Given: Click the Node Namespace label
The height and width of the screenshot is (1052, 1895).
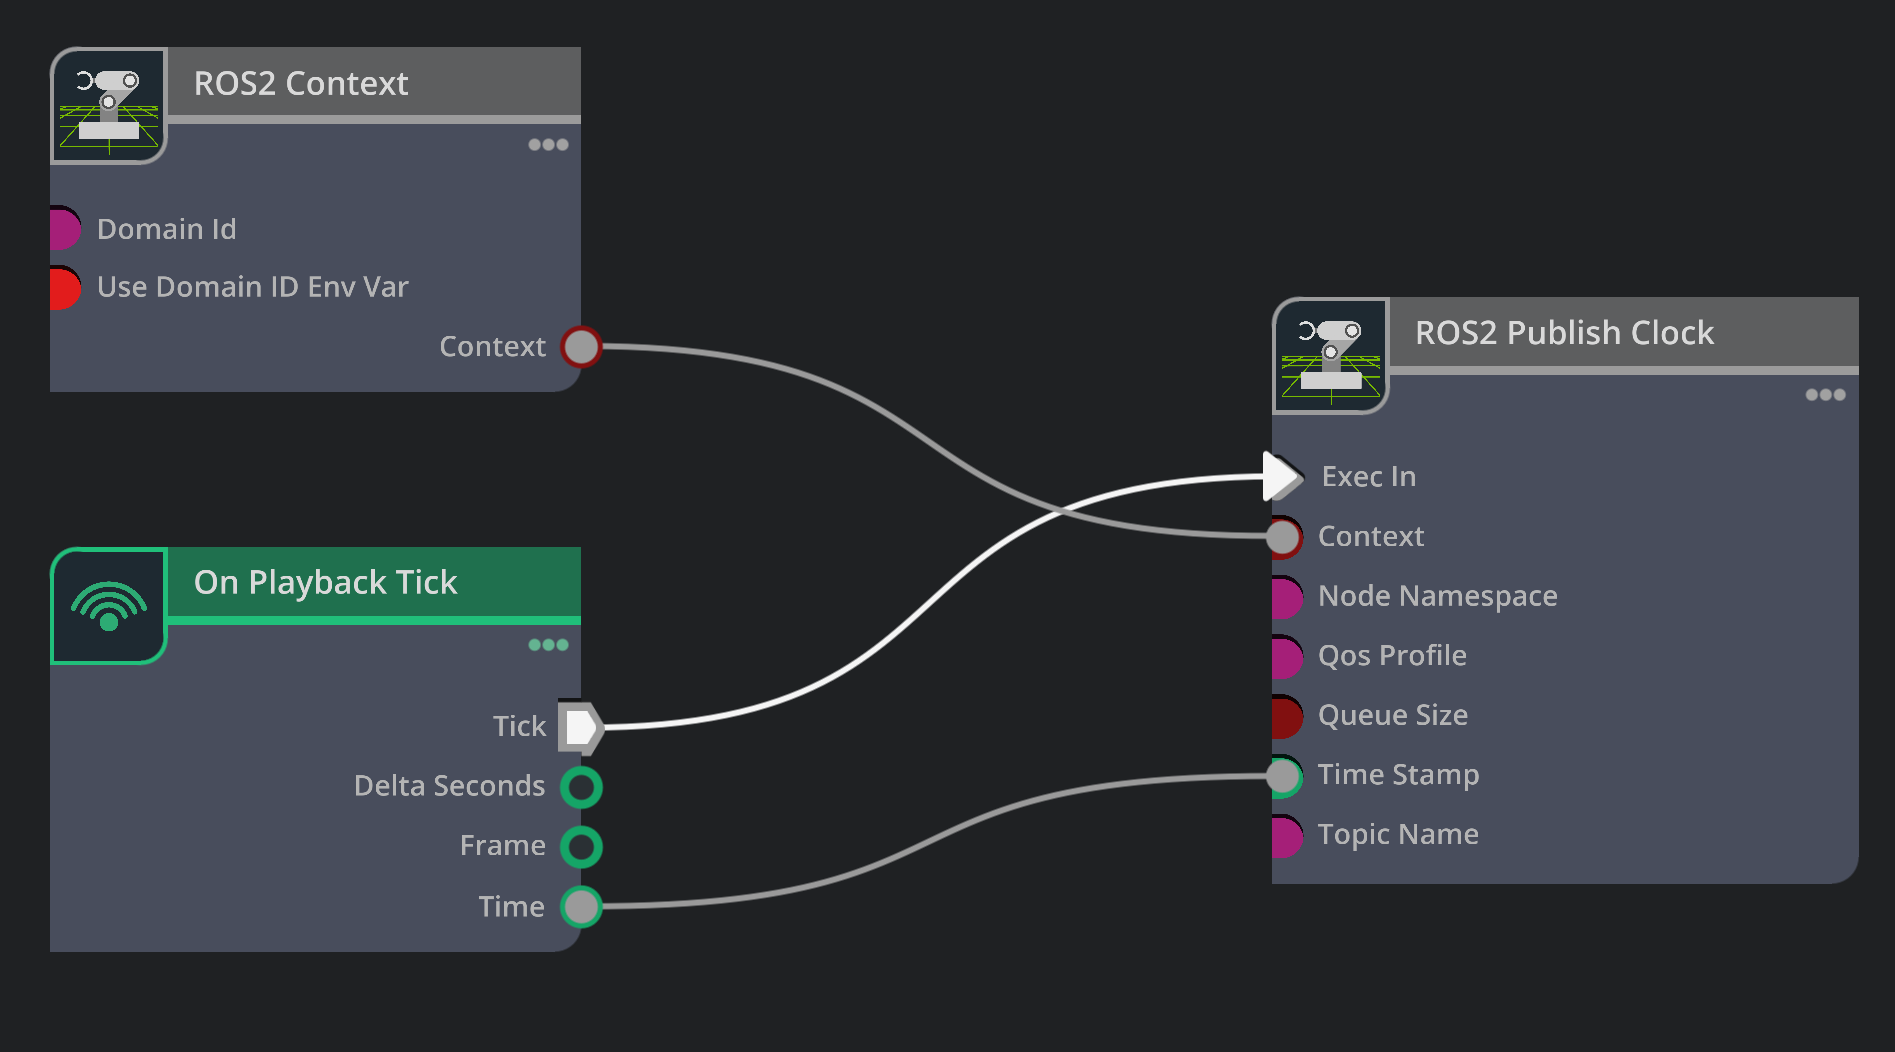Looking at the screenshot, I should (1438, 596).
